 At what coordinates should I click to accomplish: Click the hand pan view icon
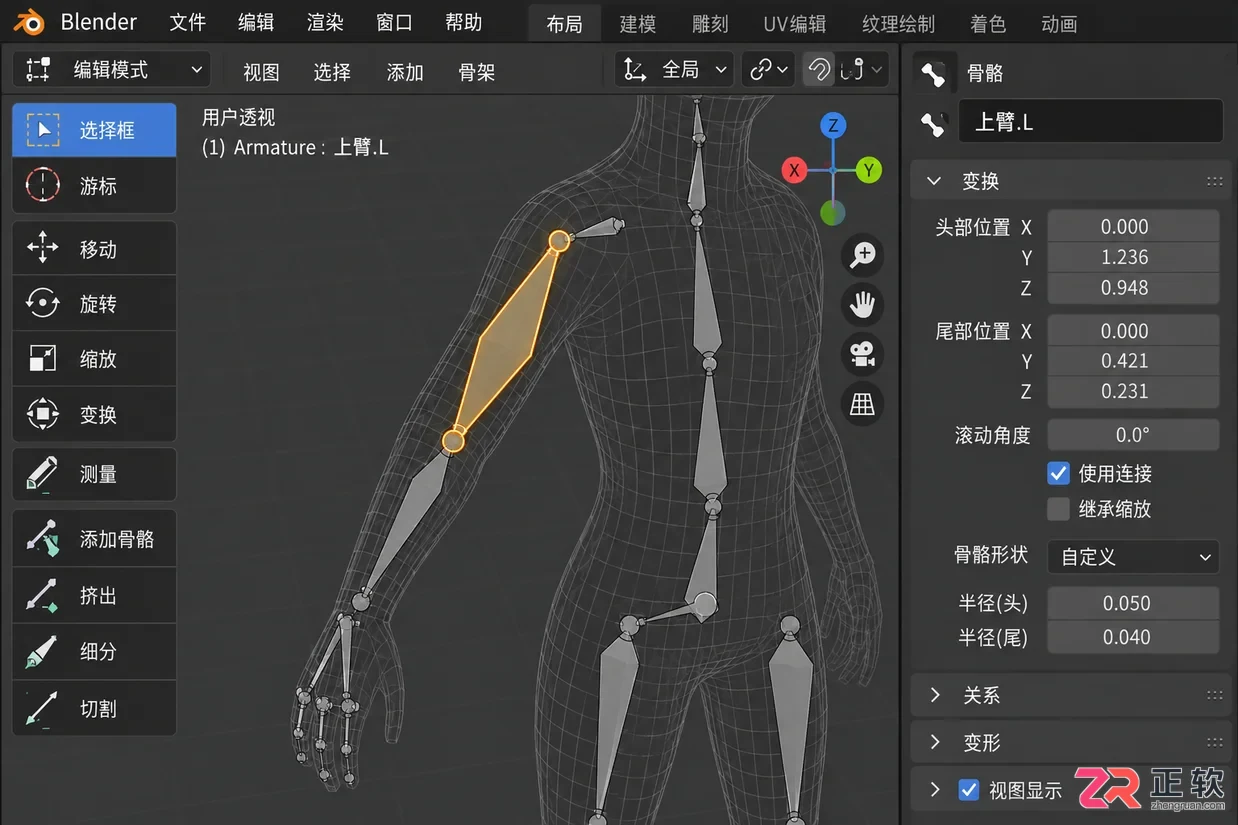[862, 304]
